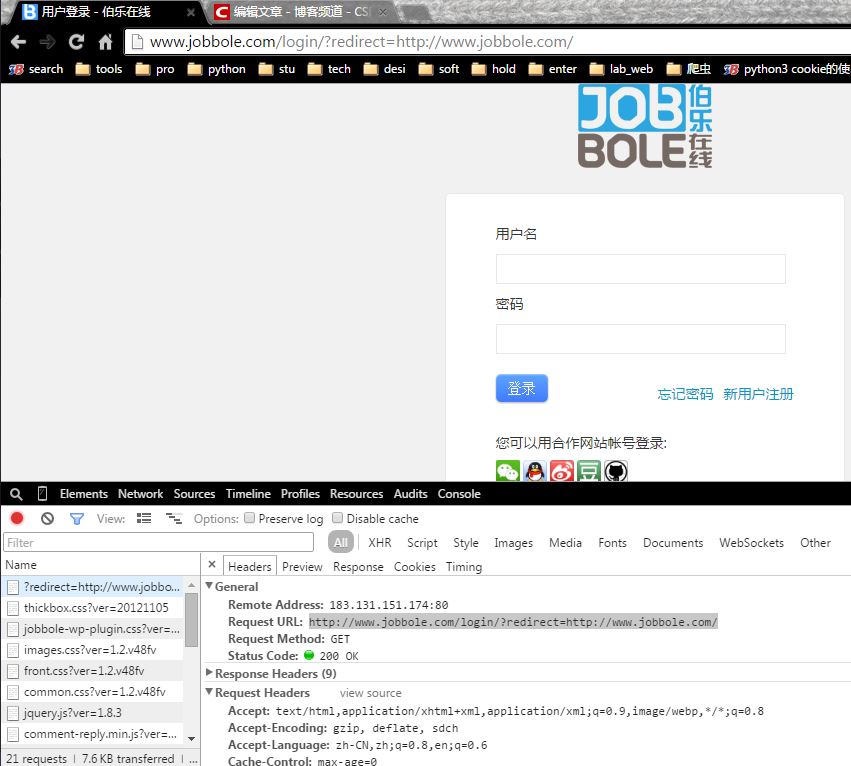Filter requests by Images
The height and width of the screenshot is (766, 851).
(513, 543)
